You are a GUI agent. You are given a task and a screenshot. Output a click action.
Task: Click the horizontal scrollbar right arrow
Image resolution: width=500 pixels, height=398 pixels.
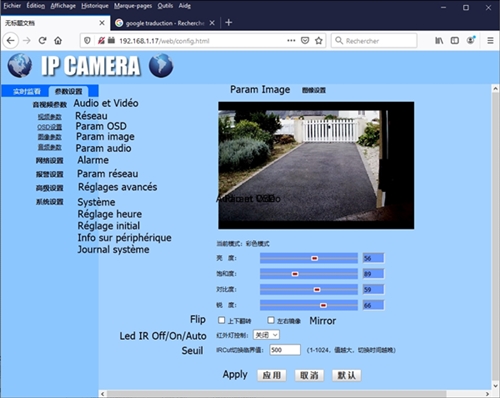click(487, 394)
